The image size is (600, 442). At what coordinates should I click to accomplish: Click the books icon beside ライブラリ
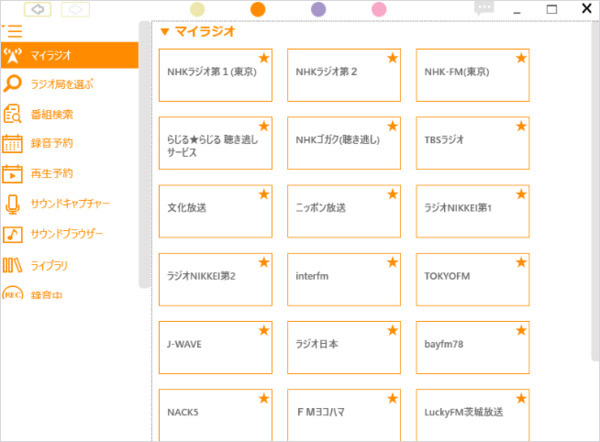[12, 265]
